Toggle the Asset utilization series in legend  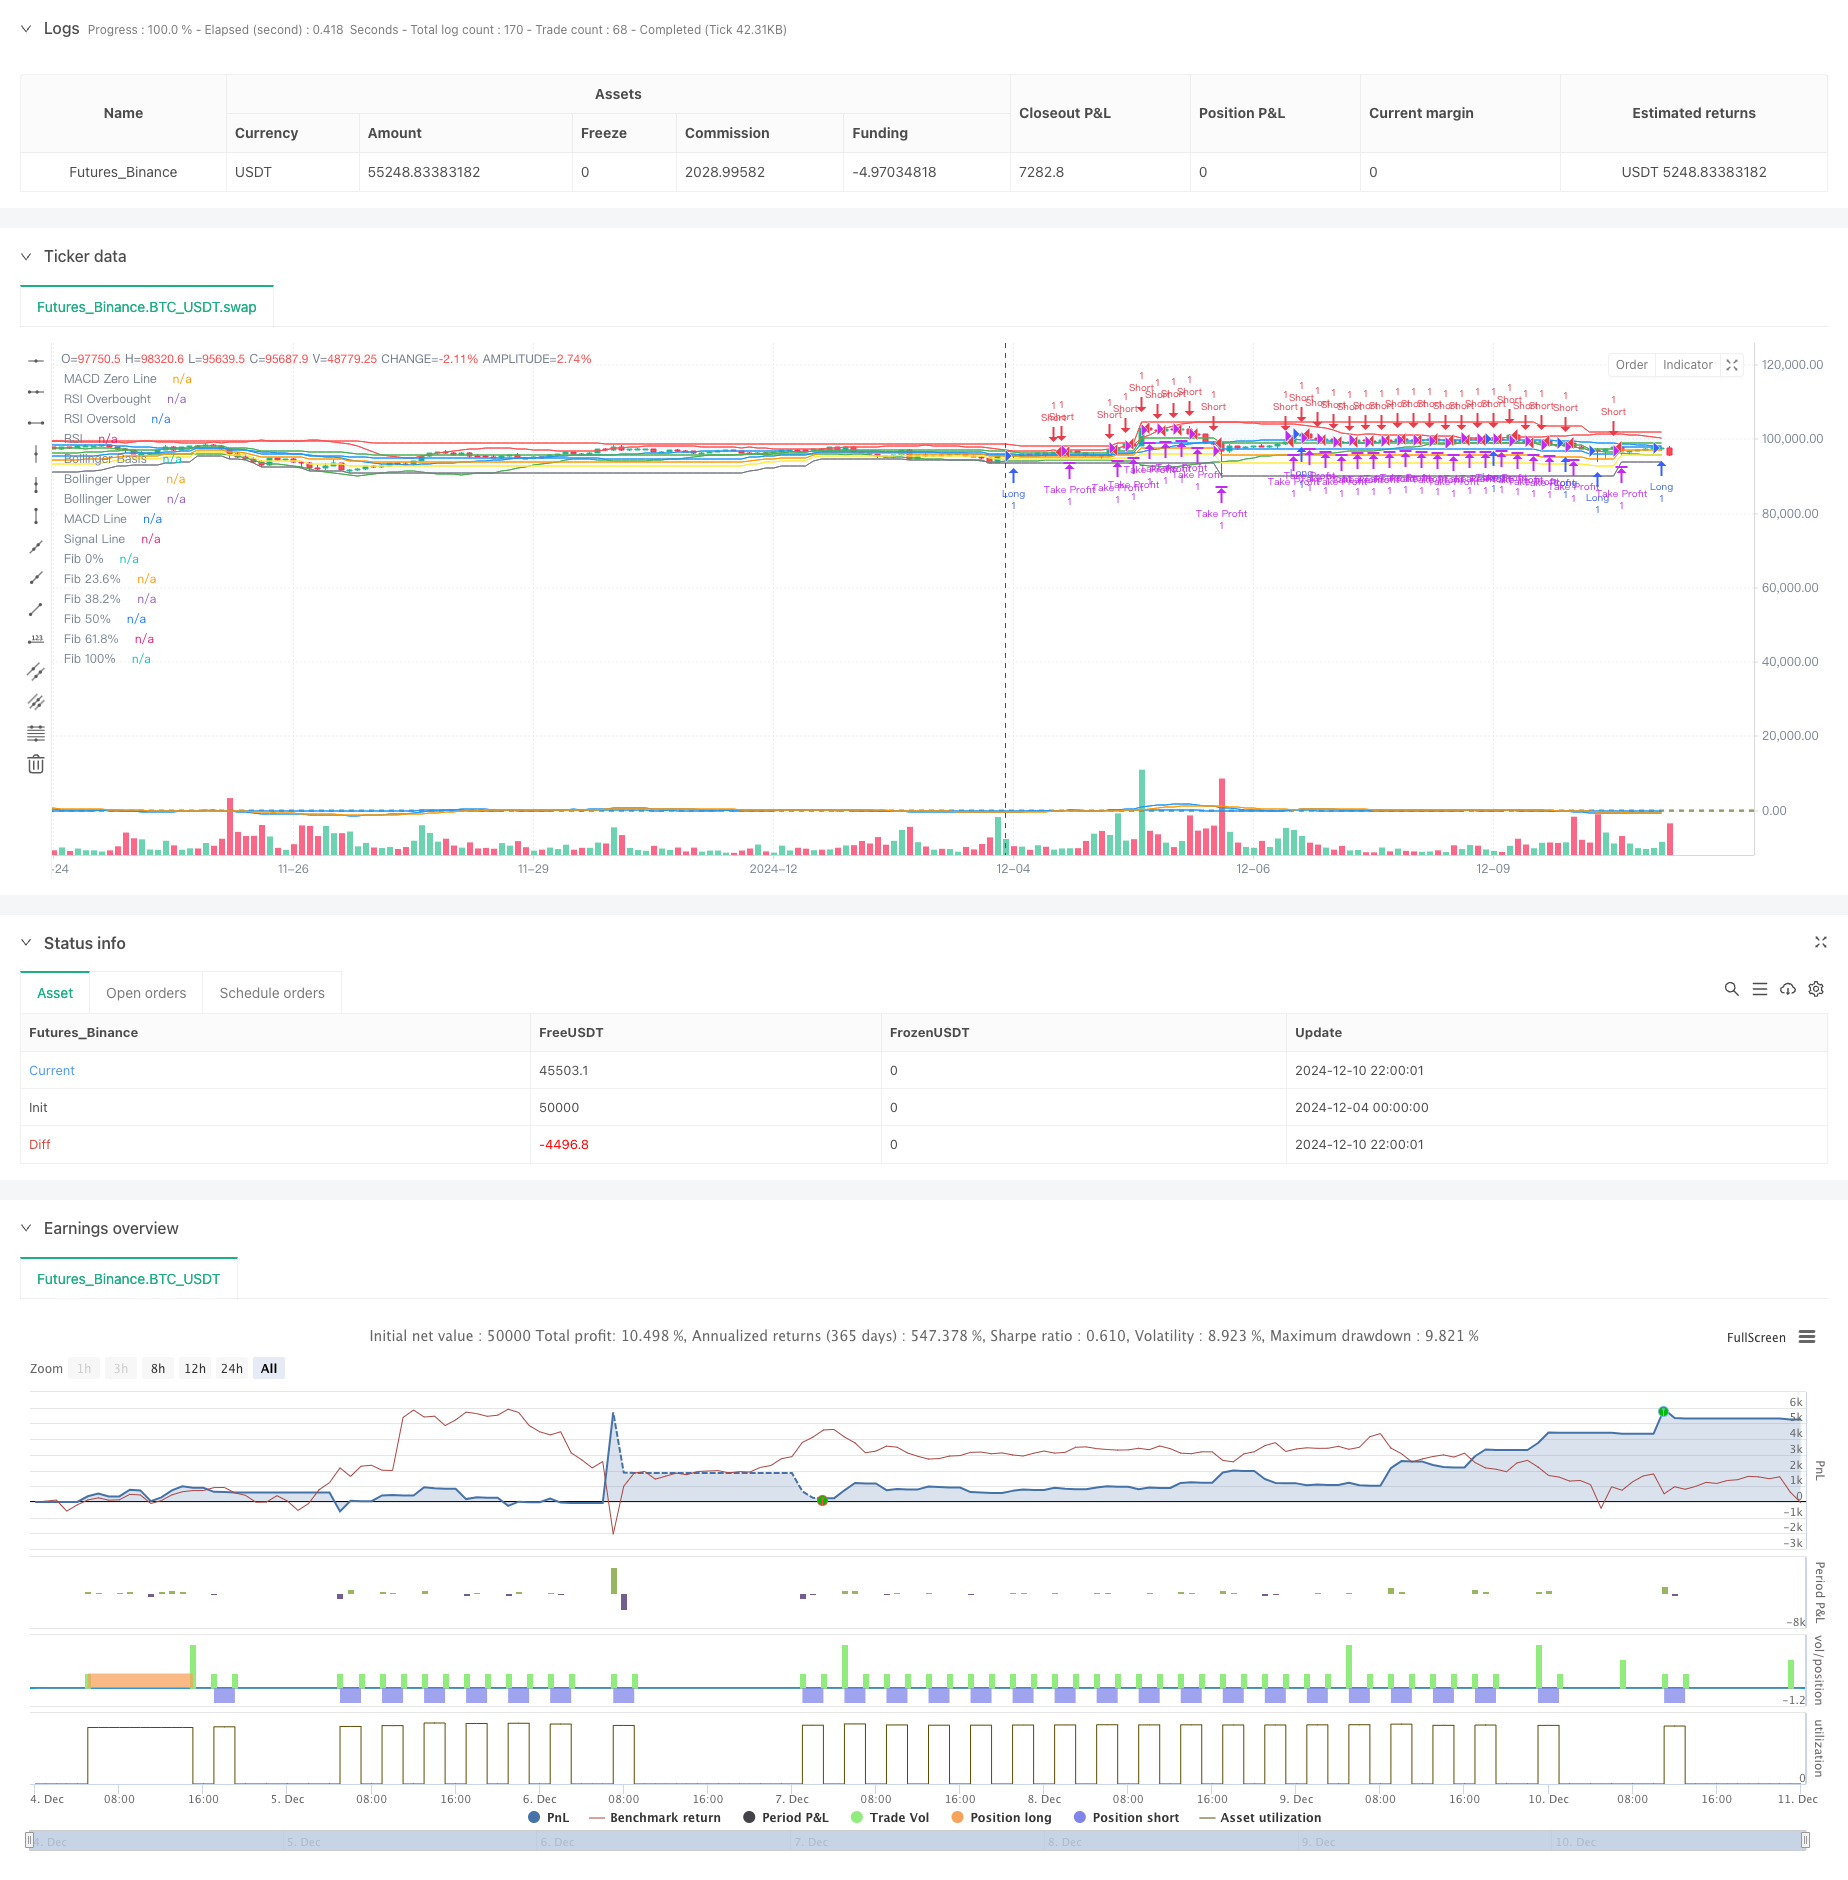click(x=1260, y=1817)
